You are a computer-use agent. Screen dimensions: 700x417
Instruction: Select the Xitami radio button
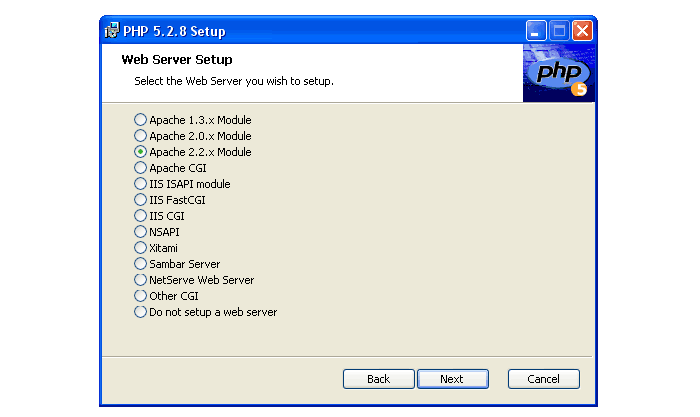140,248
